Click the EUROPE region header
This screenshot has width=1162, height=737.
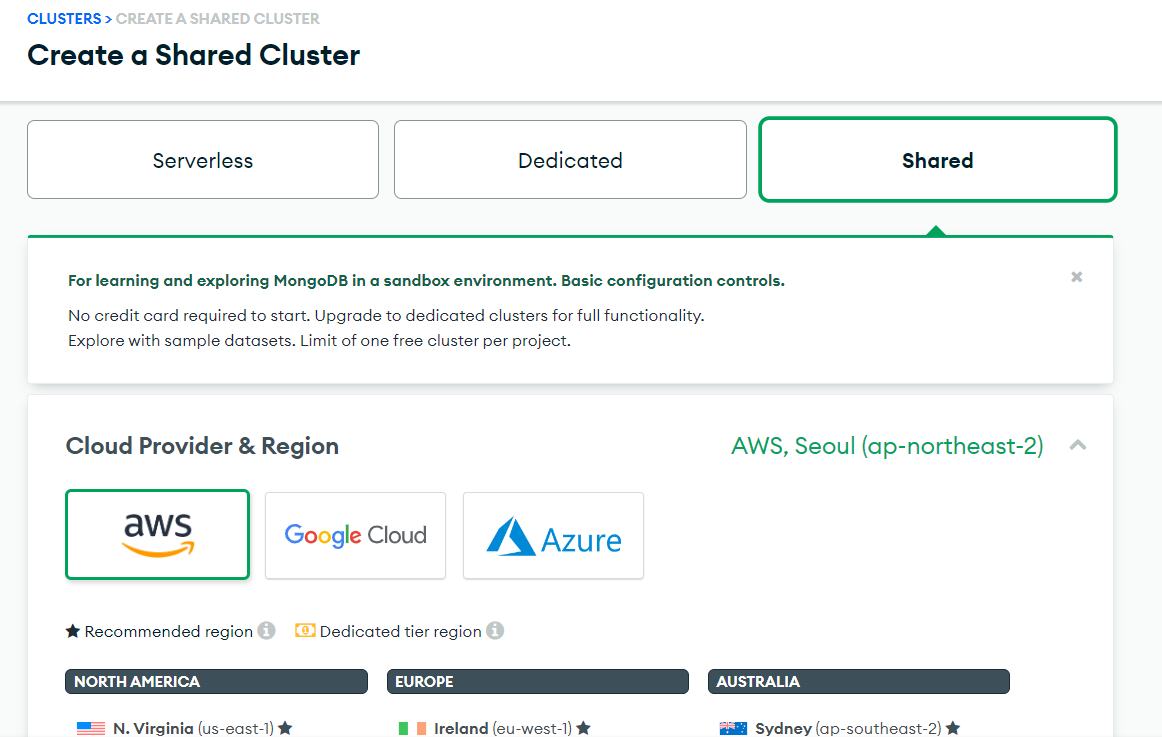(538, 681)
